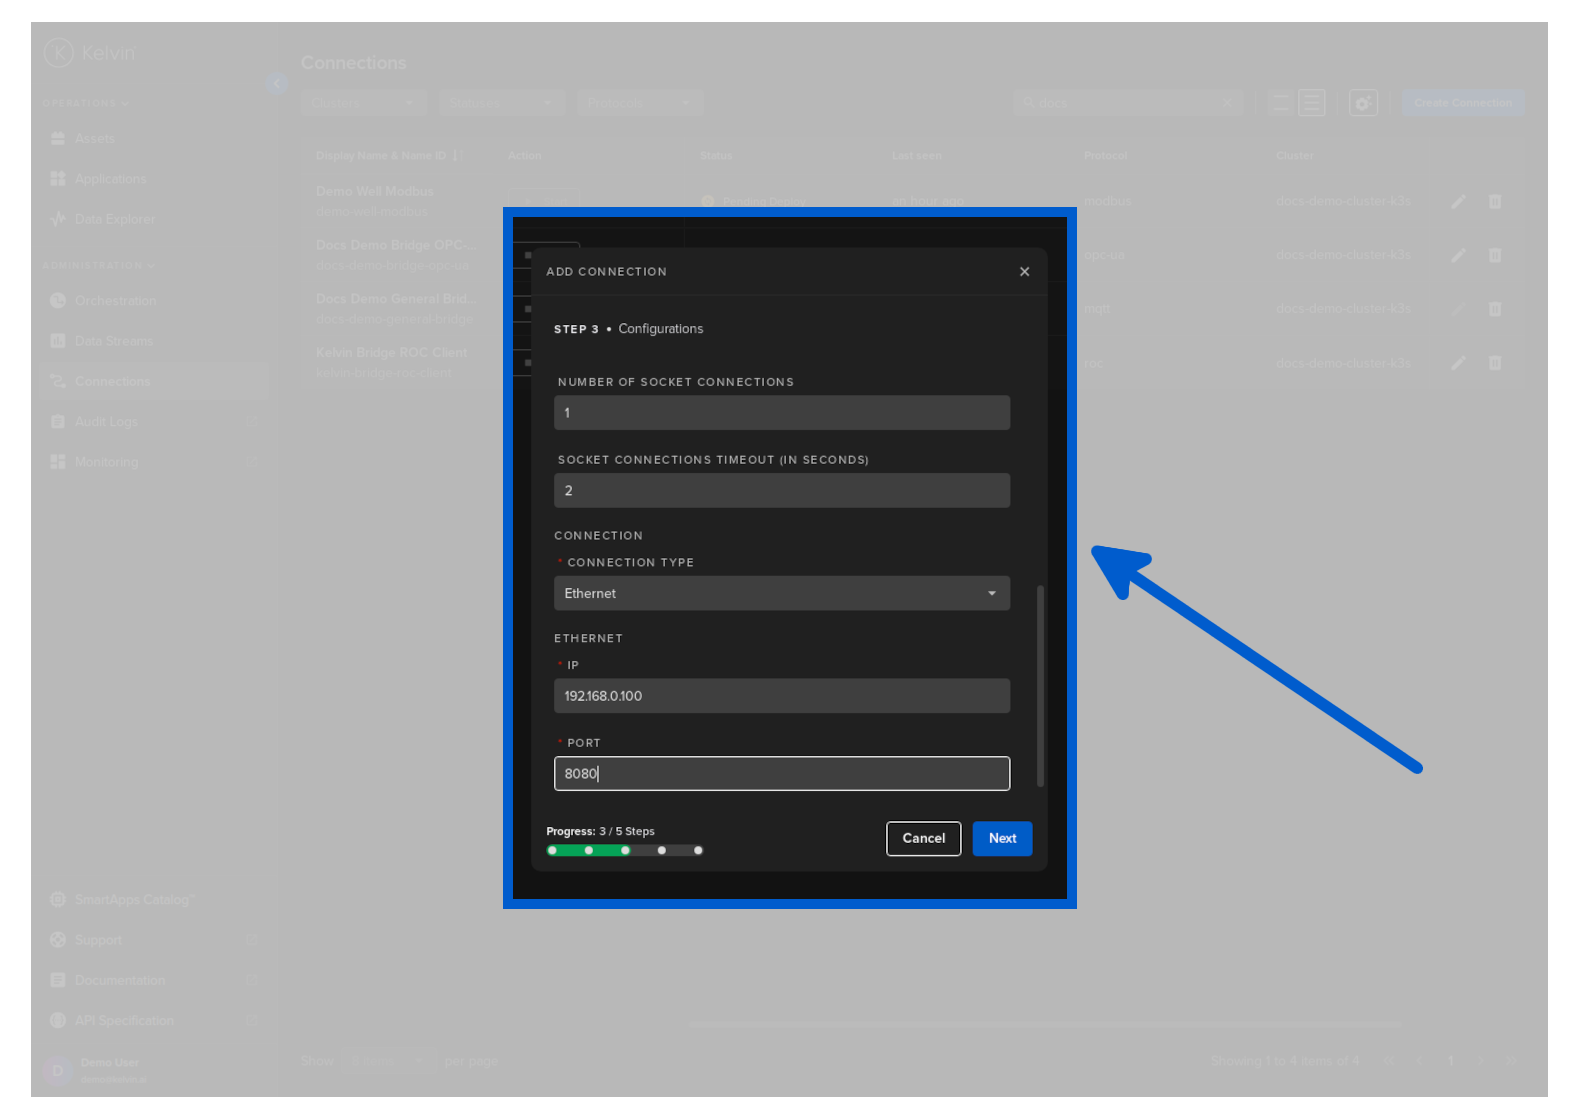Screen dimensions: 1580x1120
Task: Click the fourth step dot in progress bar
Action: pos(661,851)
